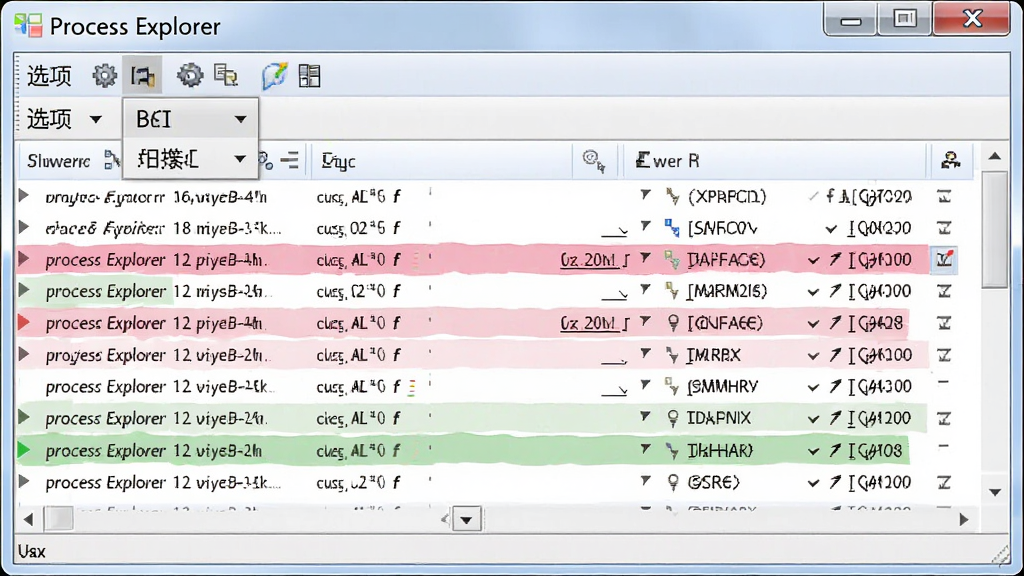Click the horizontal scrollbar right arrow
This screenshot has width=1024, height=576.
(x=964, y=520)
